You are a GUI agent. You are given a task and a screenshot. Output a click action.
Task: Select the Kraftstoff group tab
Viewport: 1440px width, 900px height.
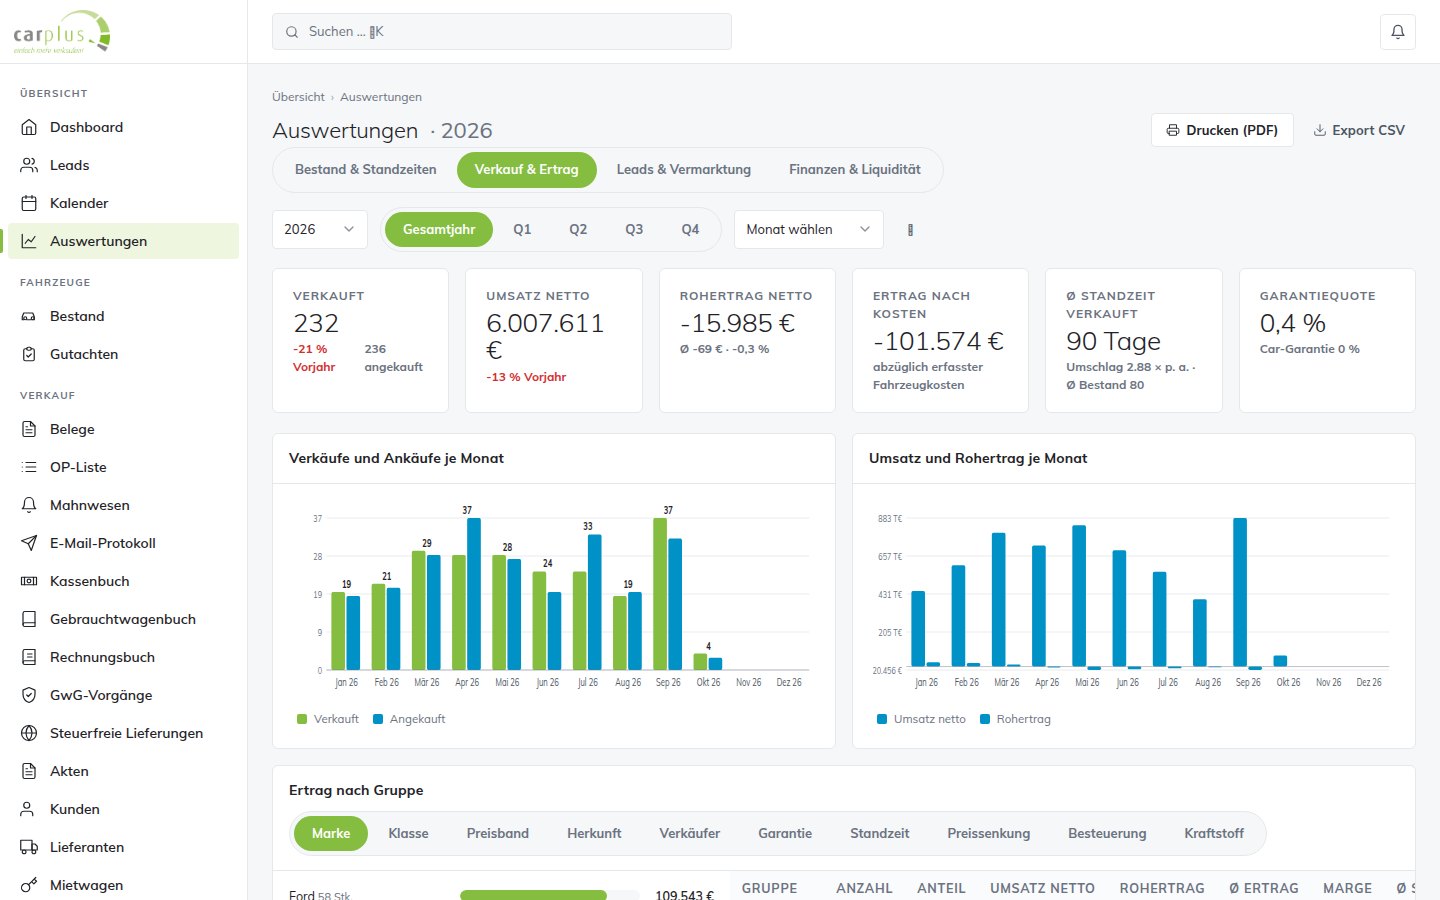tap(1214, 833)
